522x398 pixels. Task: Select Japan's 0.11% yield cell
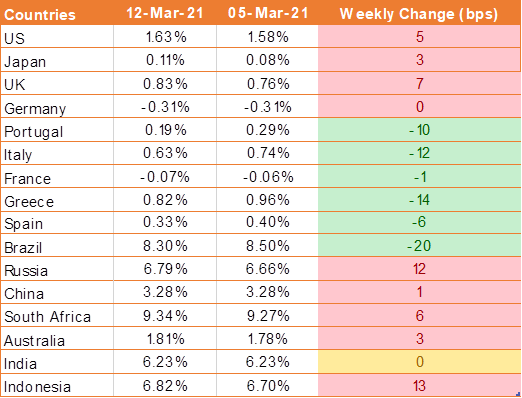[165, 60]
